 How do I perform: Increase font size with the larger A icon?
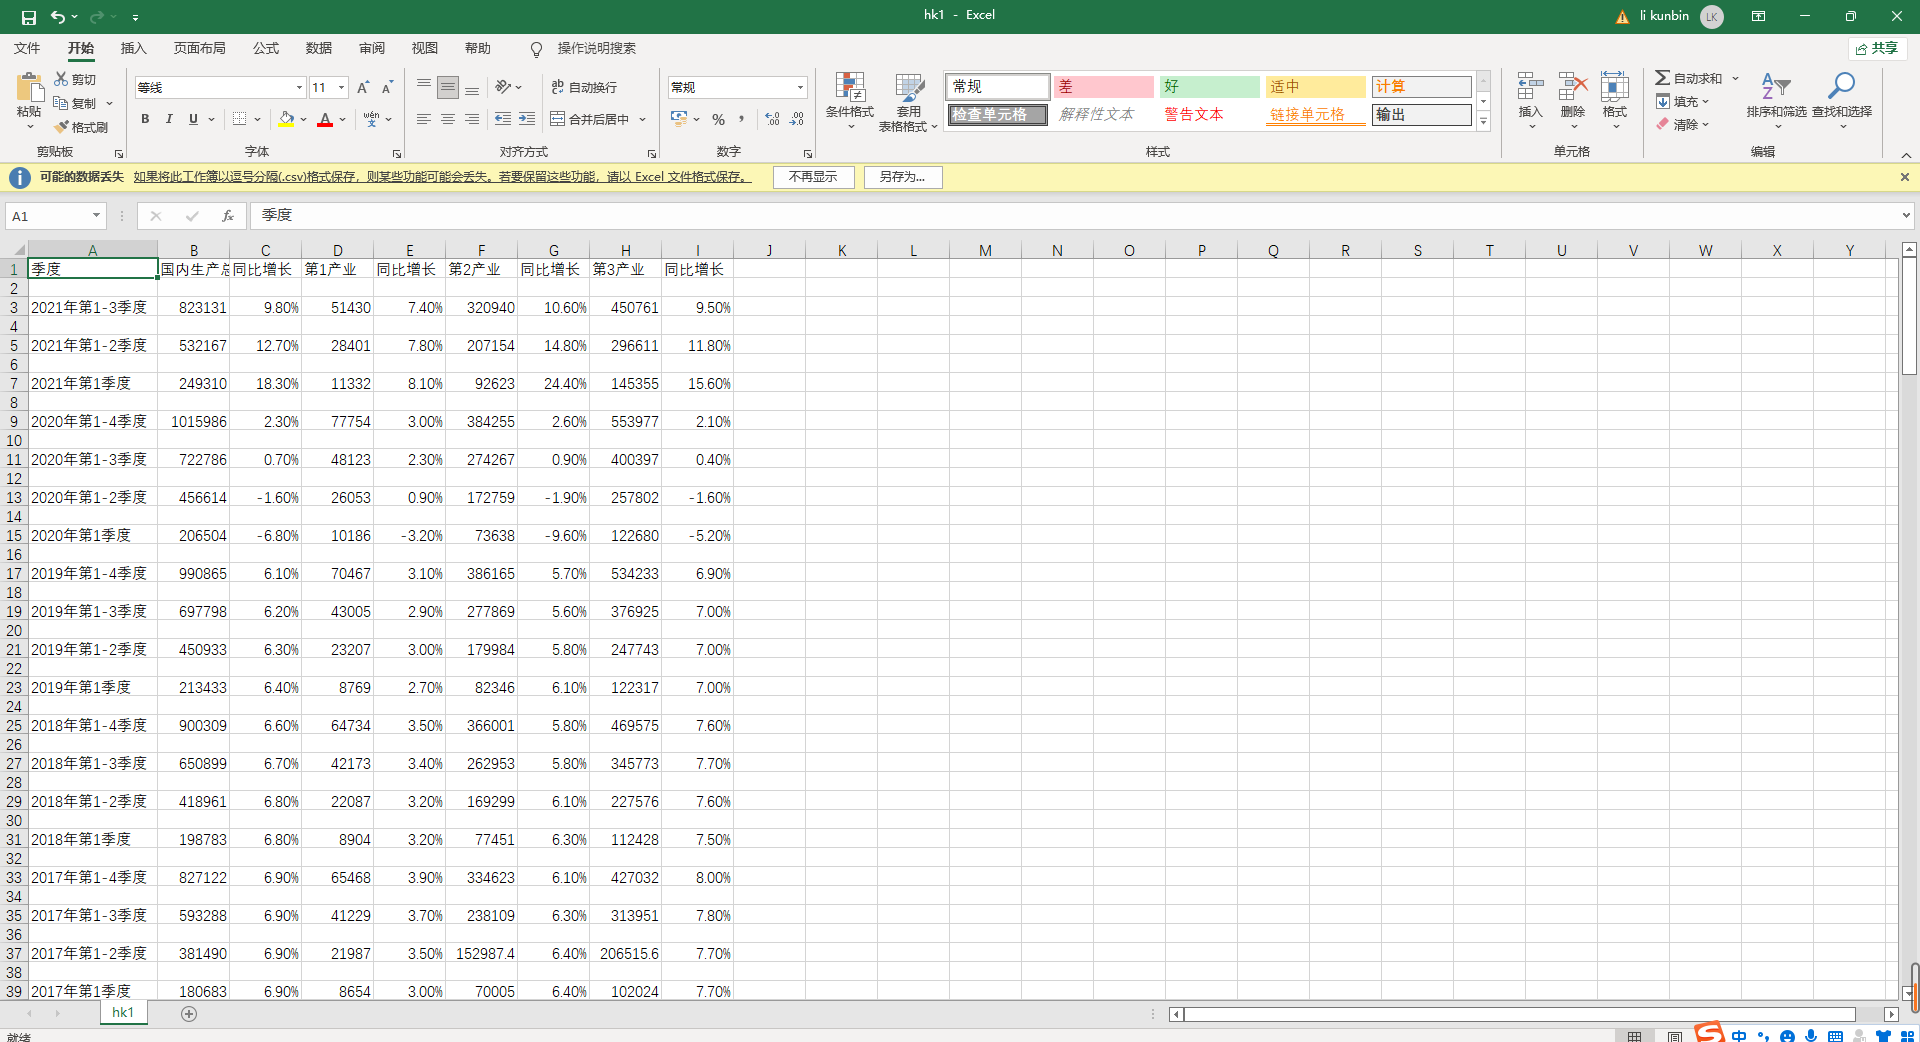click(x=363, y=88)
